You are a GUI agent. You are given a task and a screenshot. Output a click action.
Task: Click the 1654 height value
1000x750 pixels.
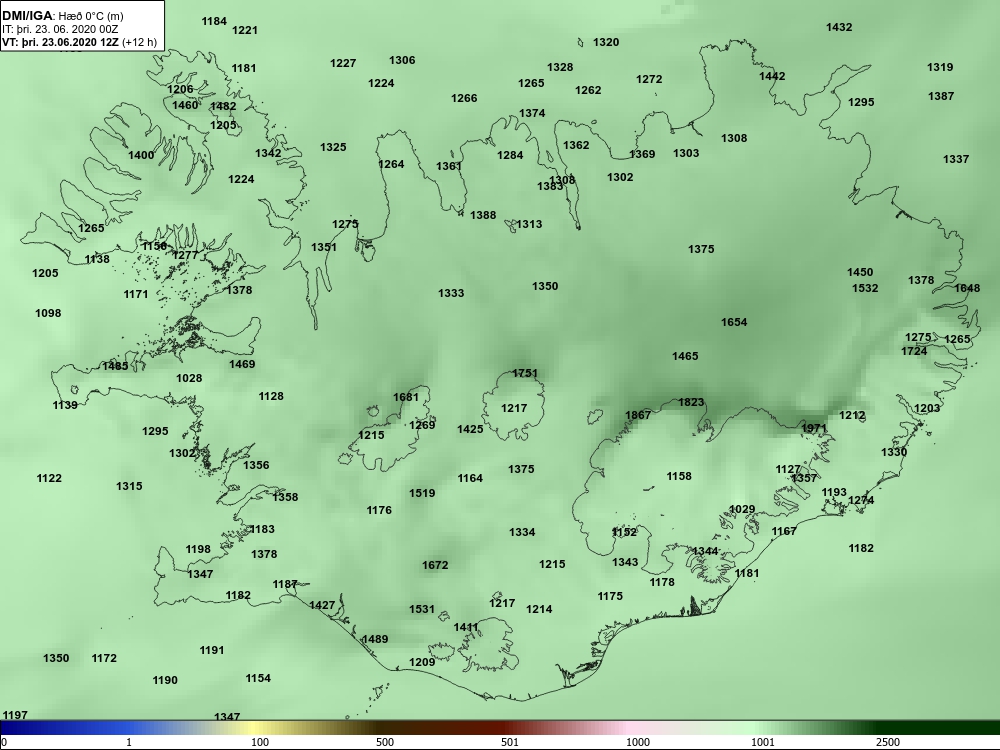(734, 323)
